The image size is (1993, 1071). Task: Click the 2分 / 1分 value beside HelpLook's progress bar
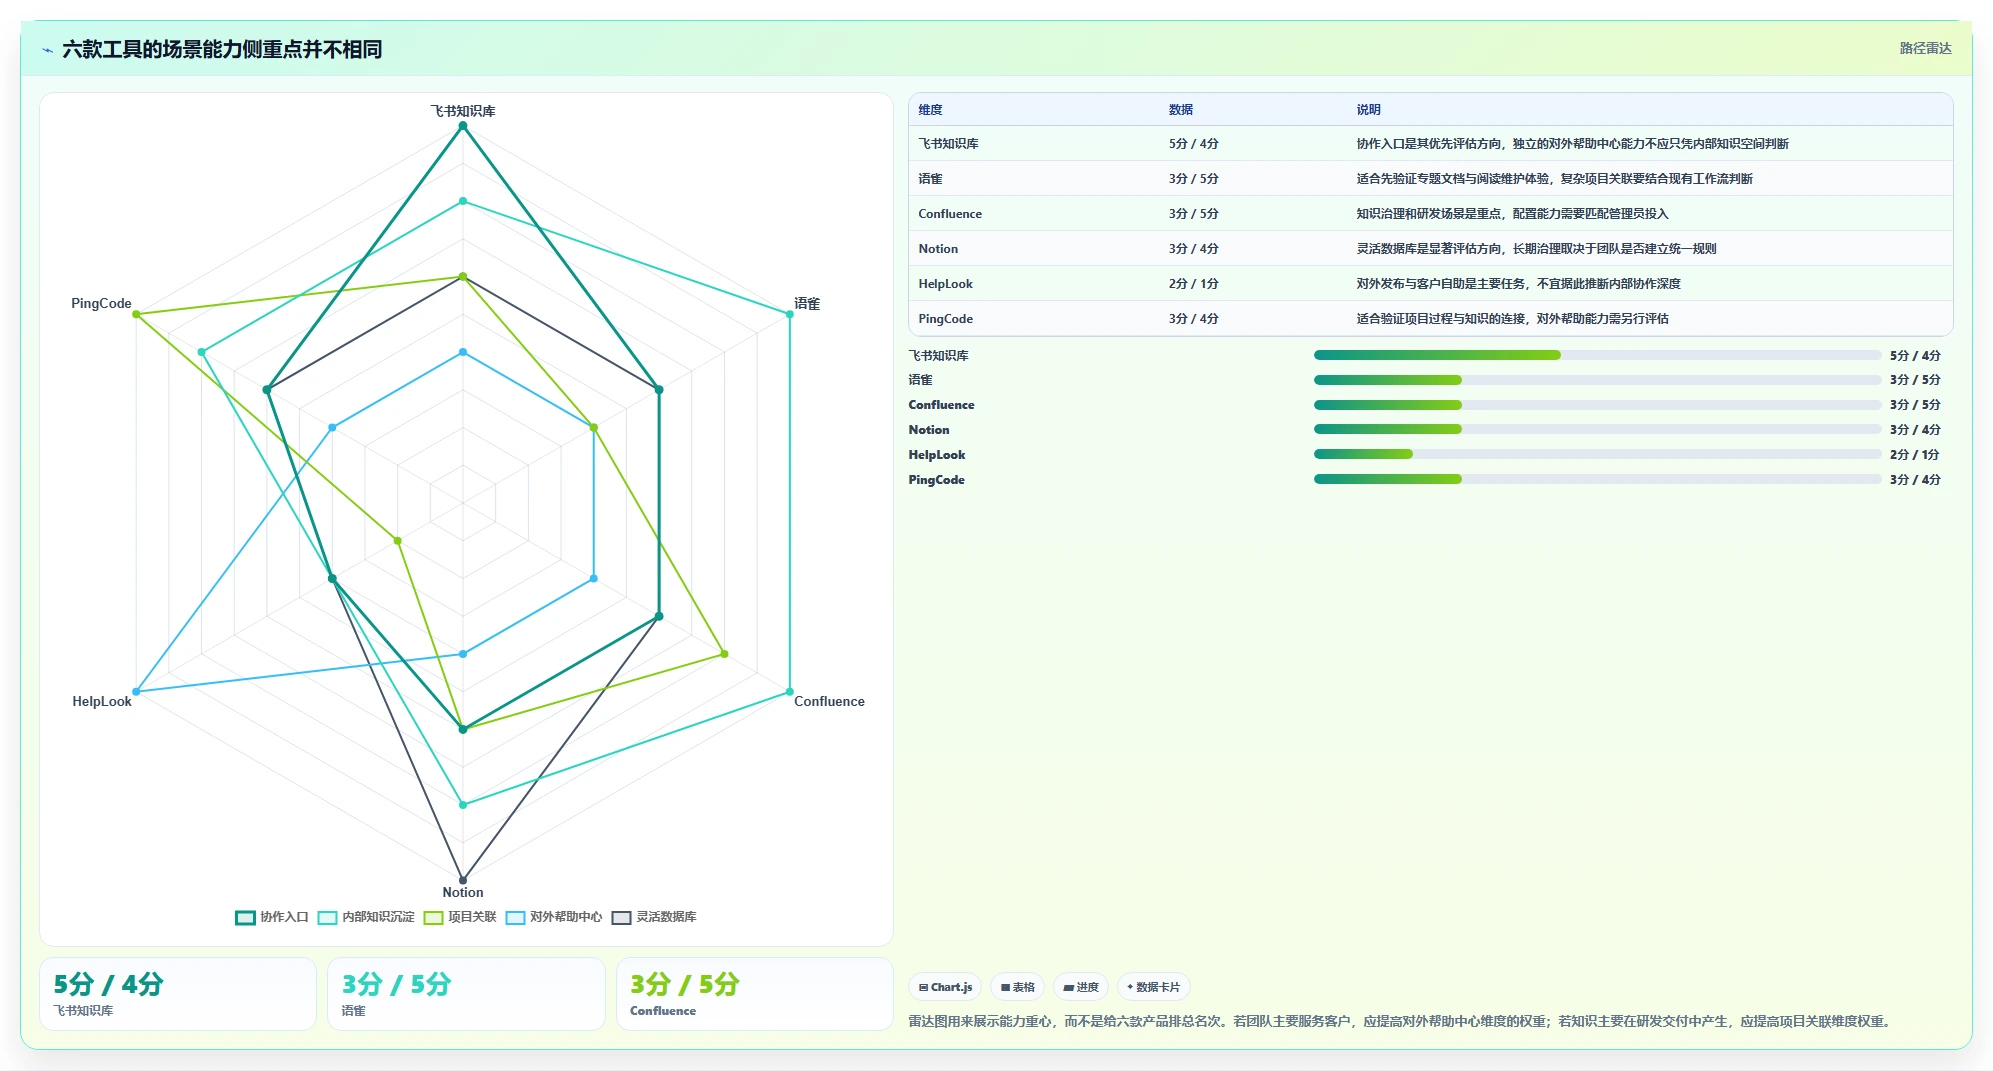pos(1914,455)
